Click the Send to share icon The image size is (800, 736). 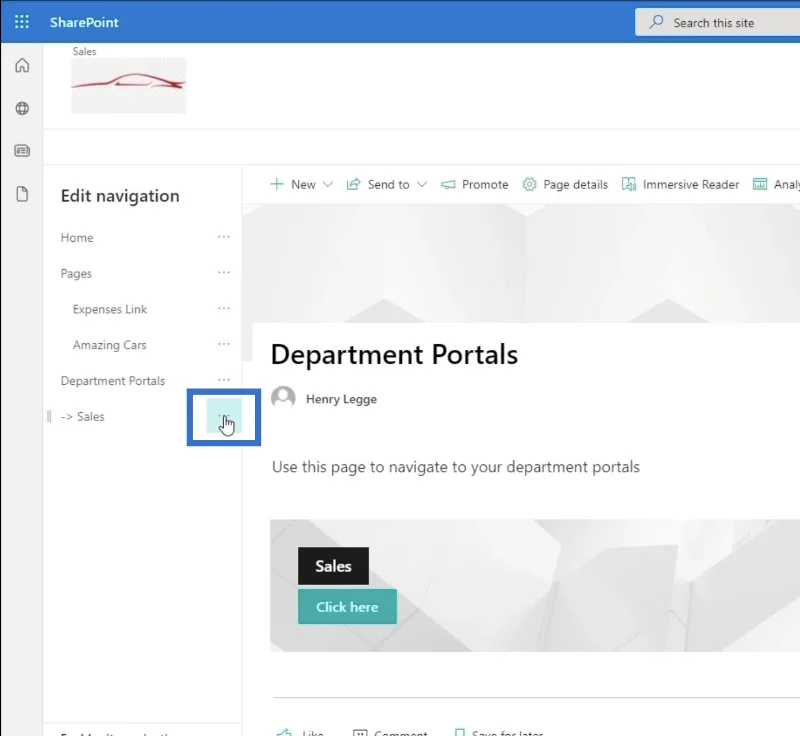coord(354,184)
